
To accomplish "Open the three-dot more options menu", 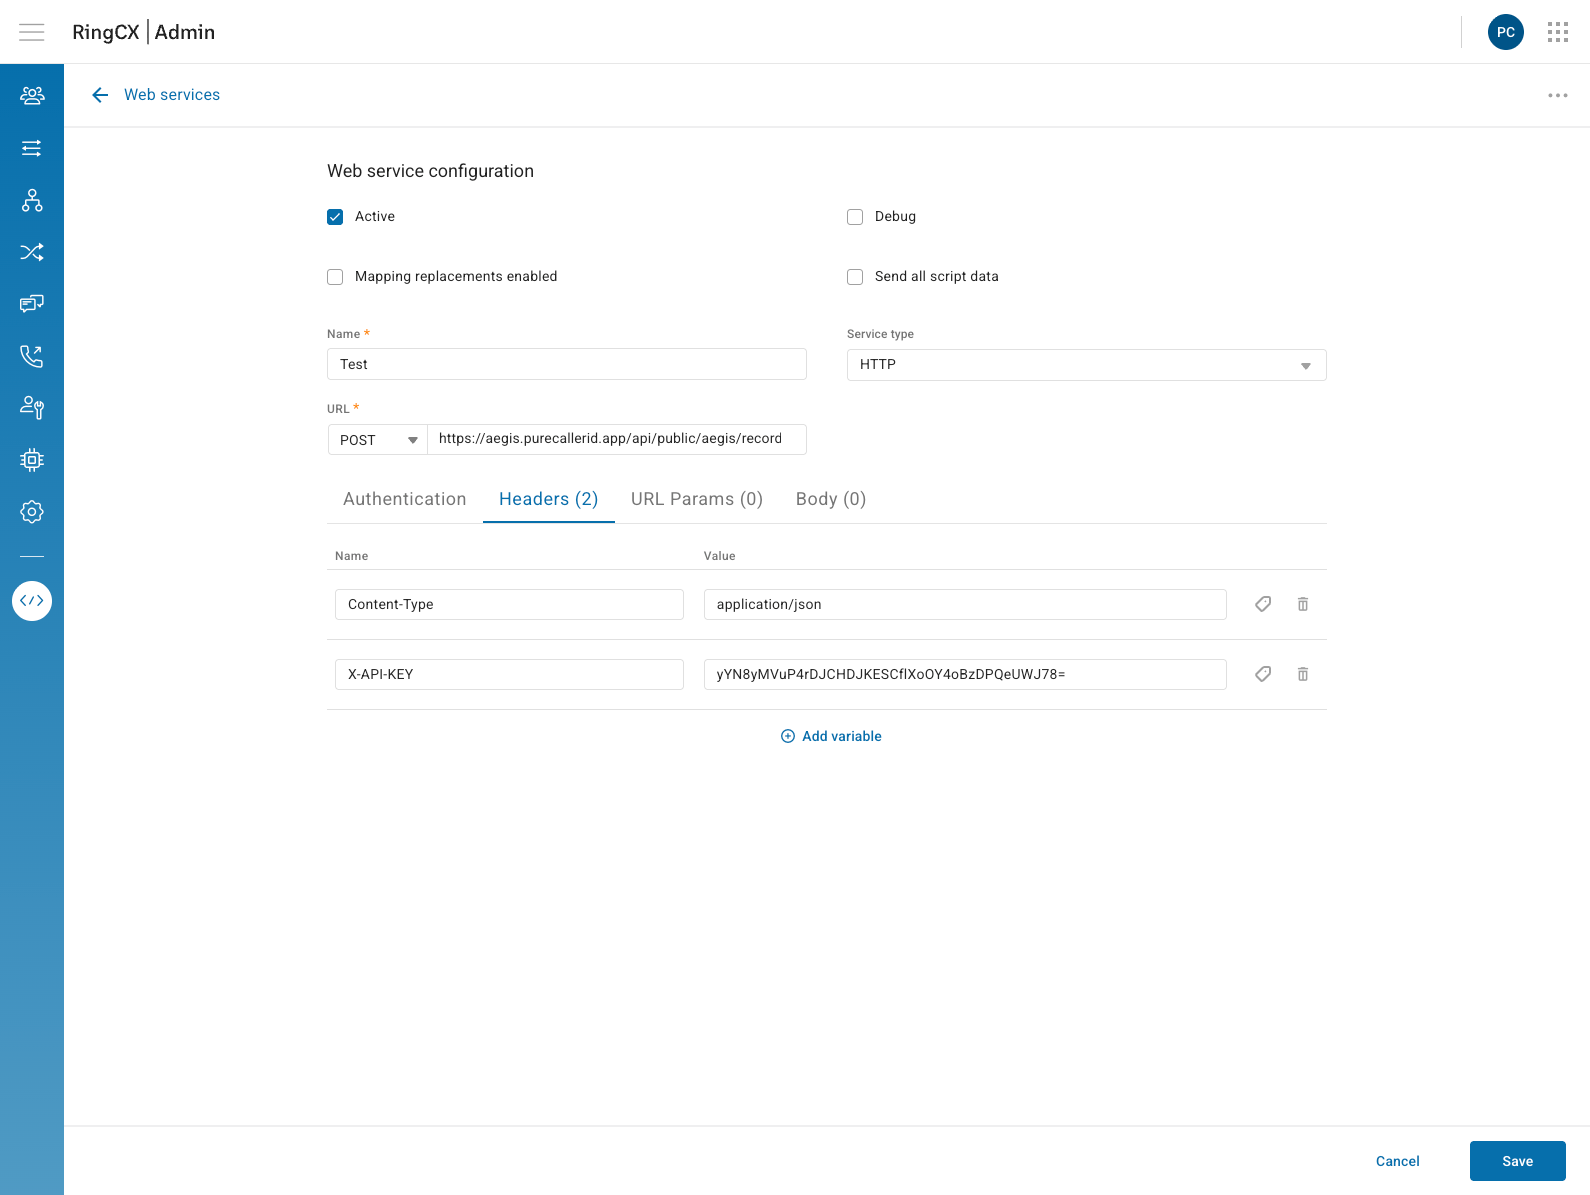I will [1558, 95].
